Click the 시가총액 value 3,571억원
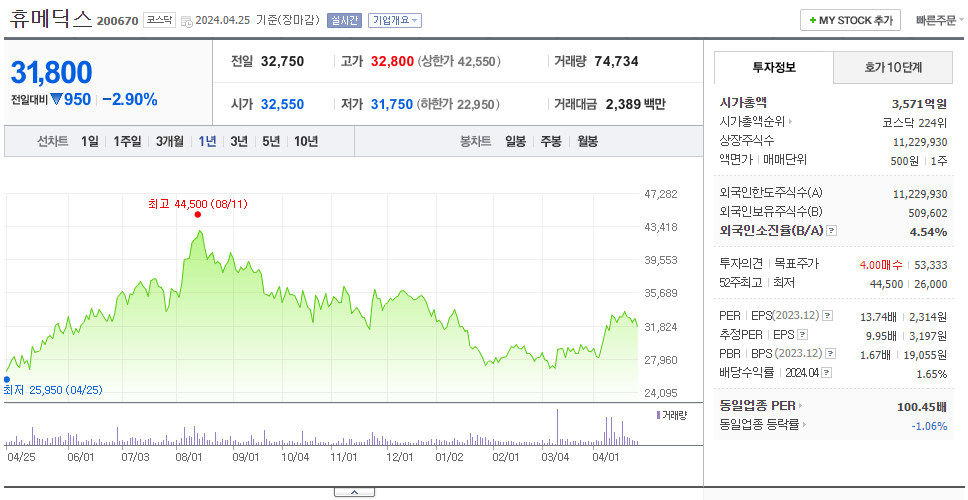This screenshot has height=500, width=968. [x=919, y=103]
